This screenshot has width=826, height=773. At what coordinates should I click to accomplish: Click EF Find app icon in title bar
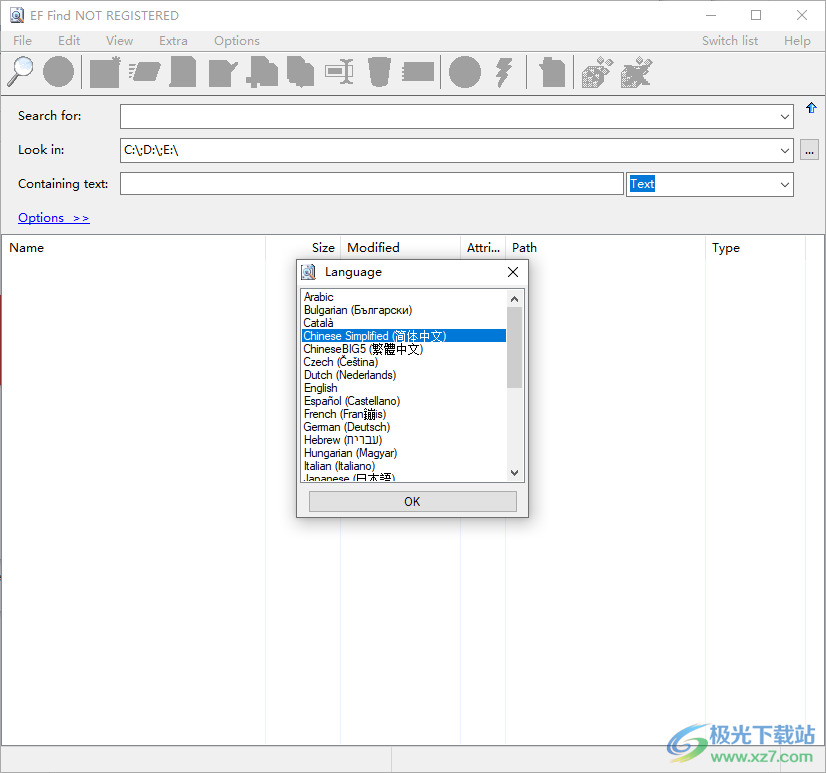coord(17,15)
